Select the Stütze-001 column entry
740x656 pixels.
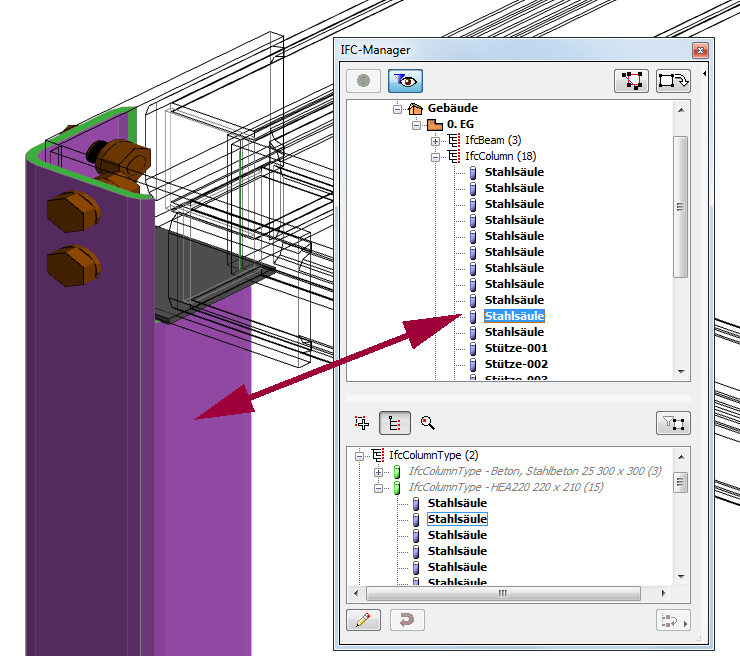[516, 348]
